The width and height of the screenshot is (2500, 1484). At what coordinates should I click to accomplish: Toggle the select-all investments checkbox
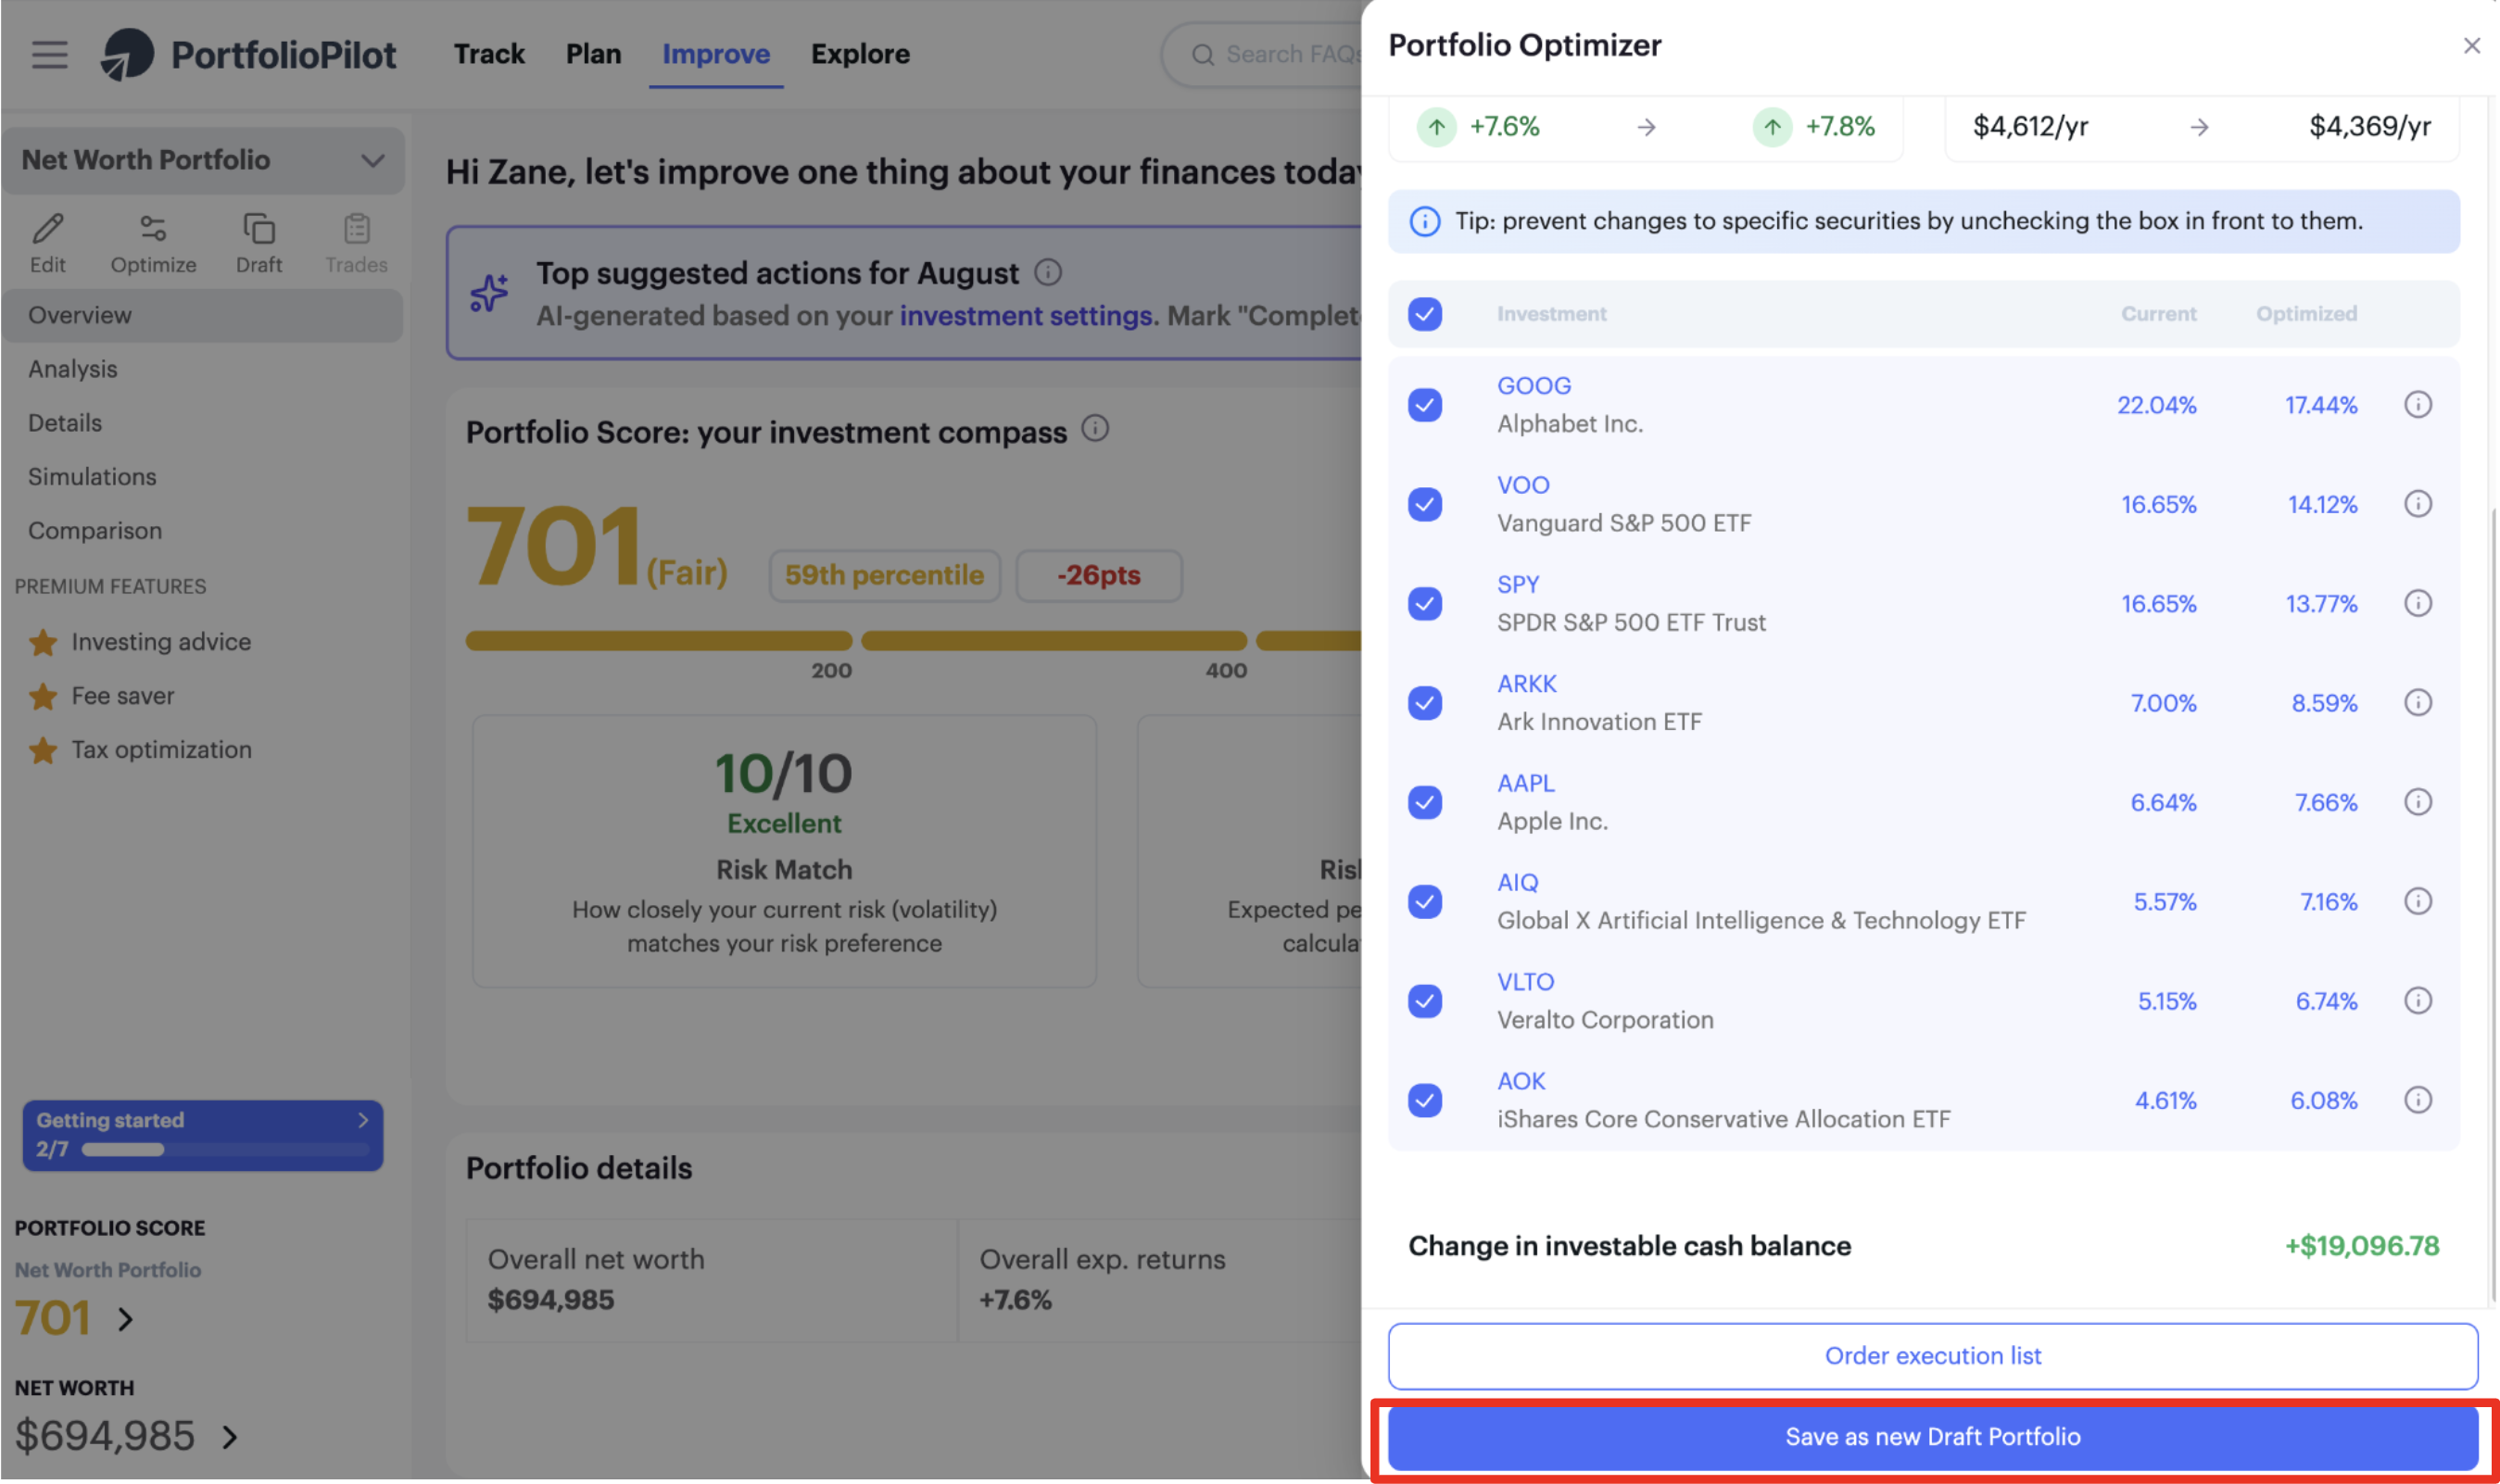pyautogui.click(x=1424, y=314)
